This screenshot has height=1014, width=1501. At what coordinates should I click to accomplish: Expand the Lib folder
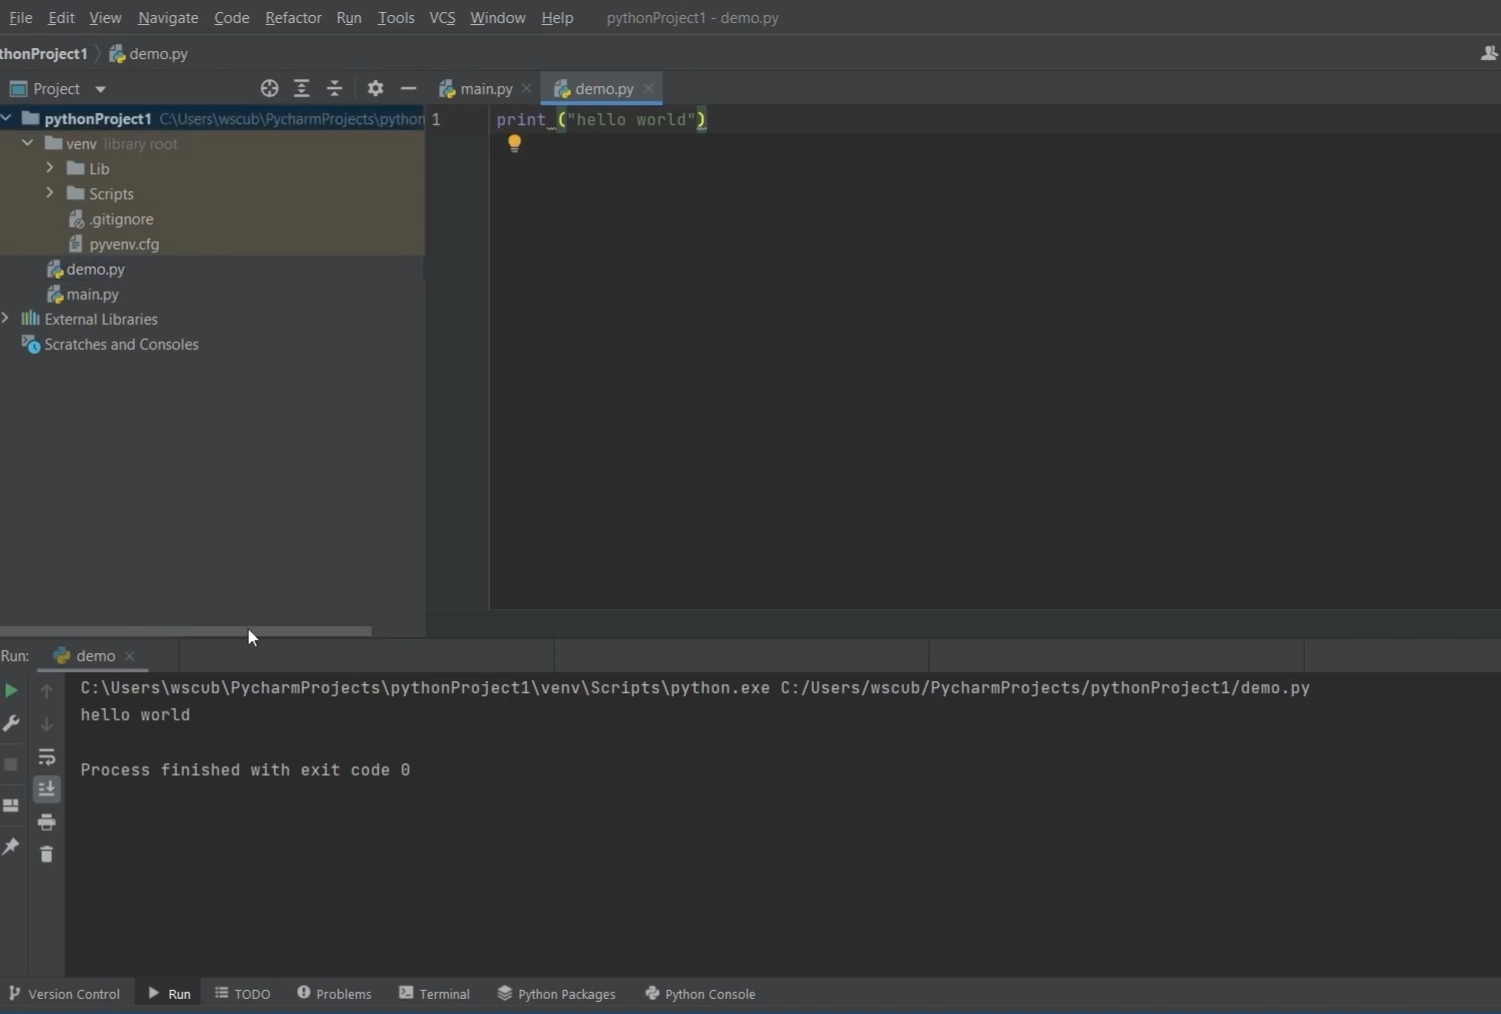click(50, 168)
